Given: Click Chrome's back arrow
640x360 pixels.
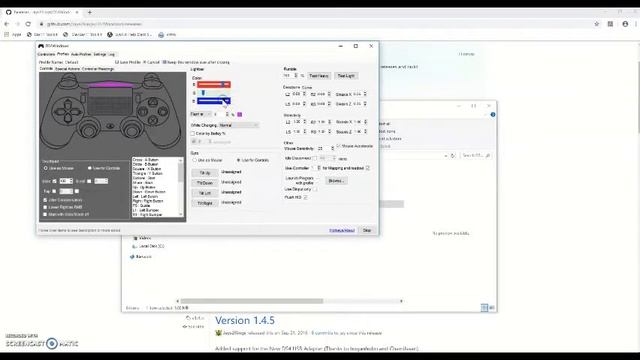Looking at the screenshot, I should point(7,24).
